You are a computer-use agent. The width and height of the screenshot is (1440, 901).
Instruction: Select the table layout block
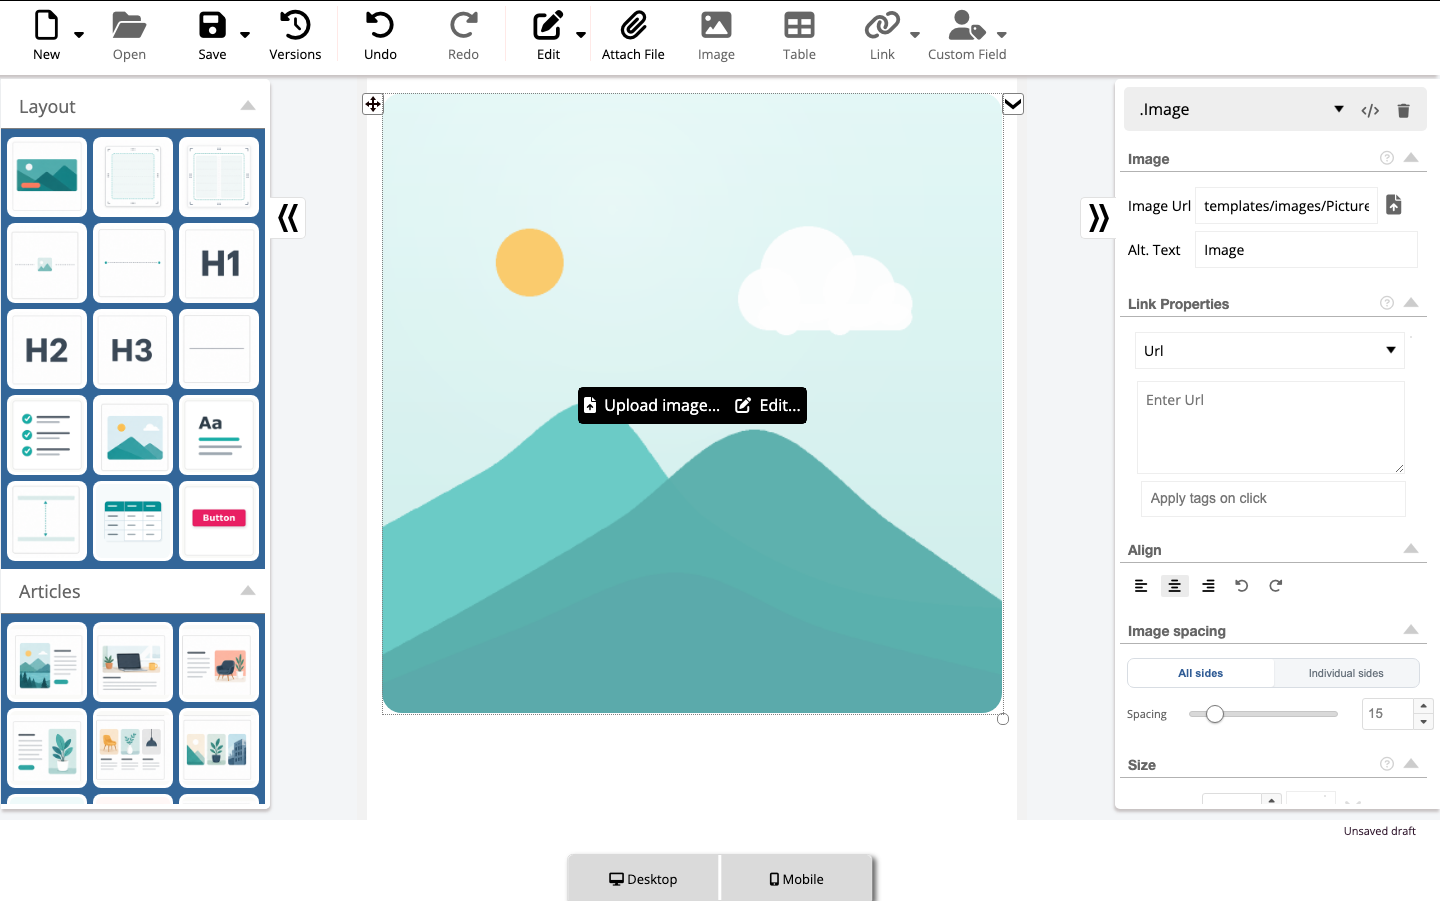133,521
